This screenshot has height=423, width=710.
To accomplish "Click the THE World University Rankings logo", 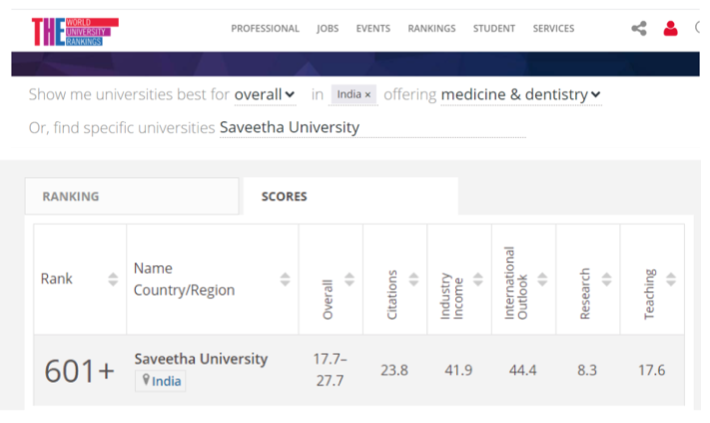I will 74,30.
